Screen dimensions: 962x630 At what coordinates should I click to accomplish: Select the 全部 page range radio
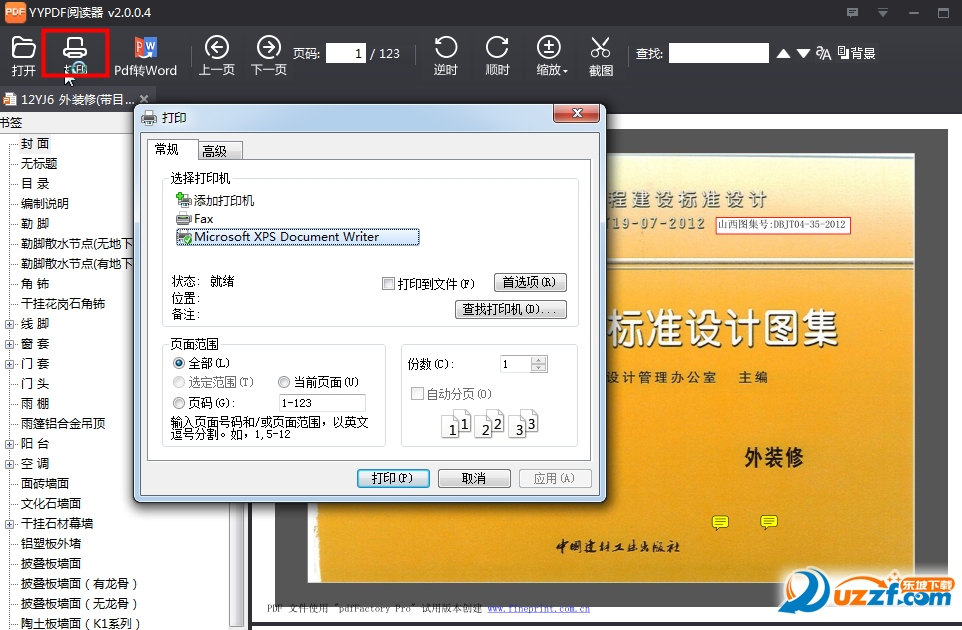[179, 363]
